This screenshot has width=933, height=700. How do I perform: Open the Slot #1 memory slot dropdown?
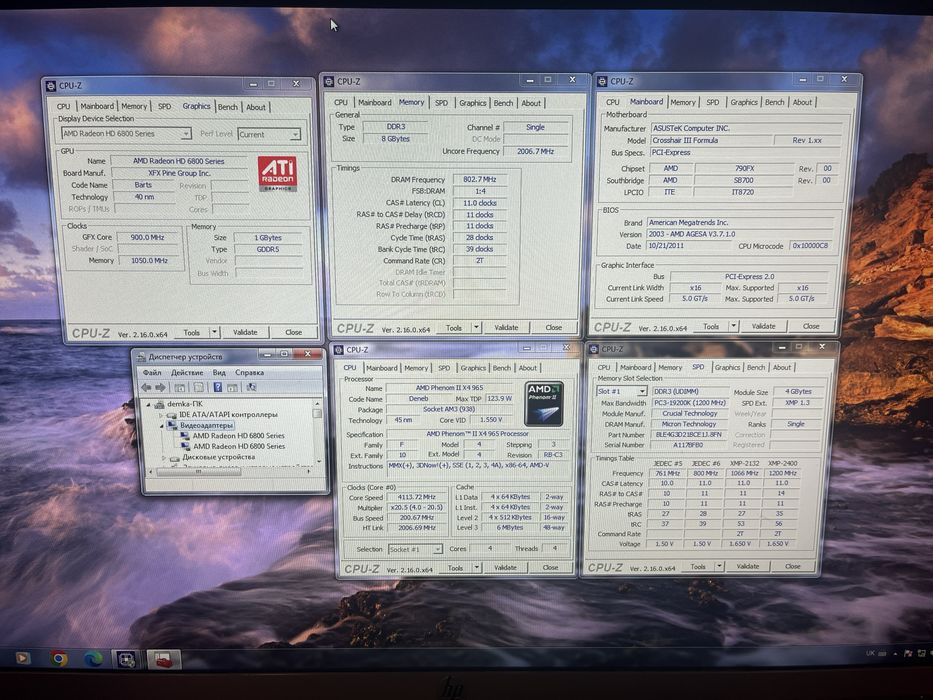point(621,391)
